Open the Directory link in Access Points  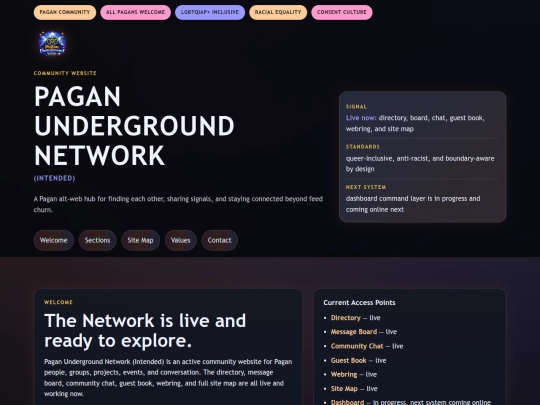coord(345,318)
